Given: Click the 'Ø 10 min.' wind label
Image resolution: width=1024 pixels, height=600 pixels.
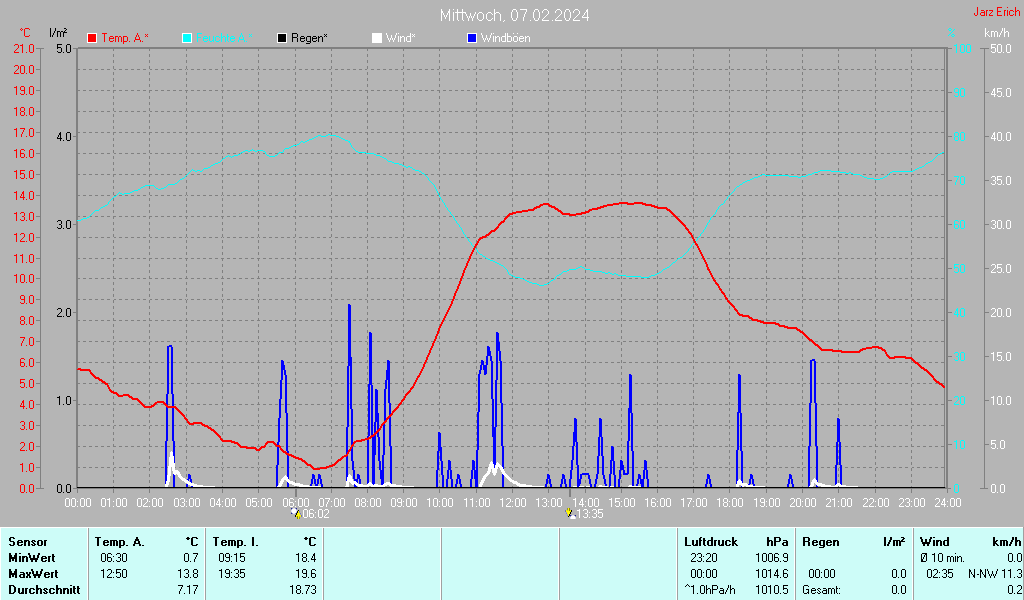Looking at the screenshot, I should 942,558.
